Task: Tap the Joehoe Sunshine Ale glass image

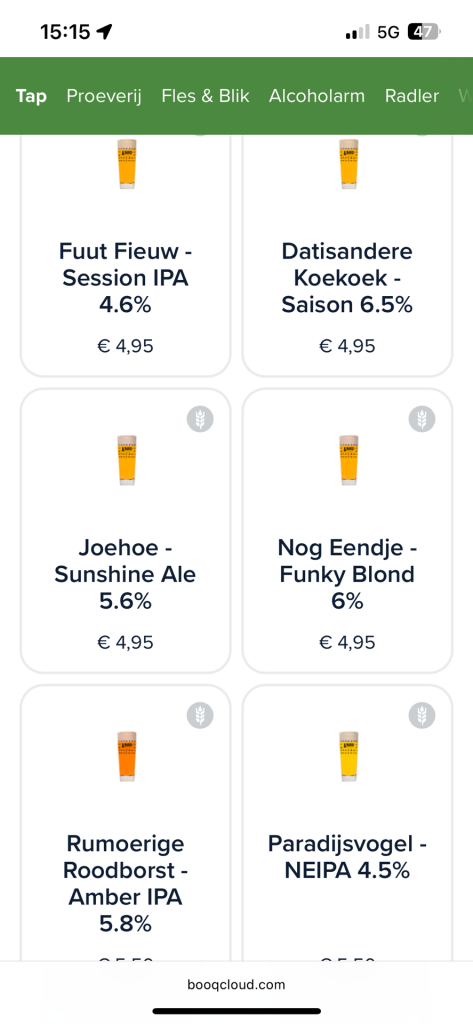Action: [x=127, y=460]
